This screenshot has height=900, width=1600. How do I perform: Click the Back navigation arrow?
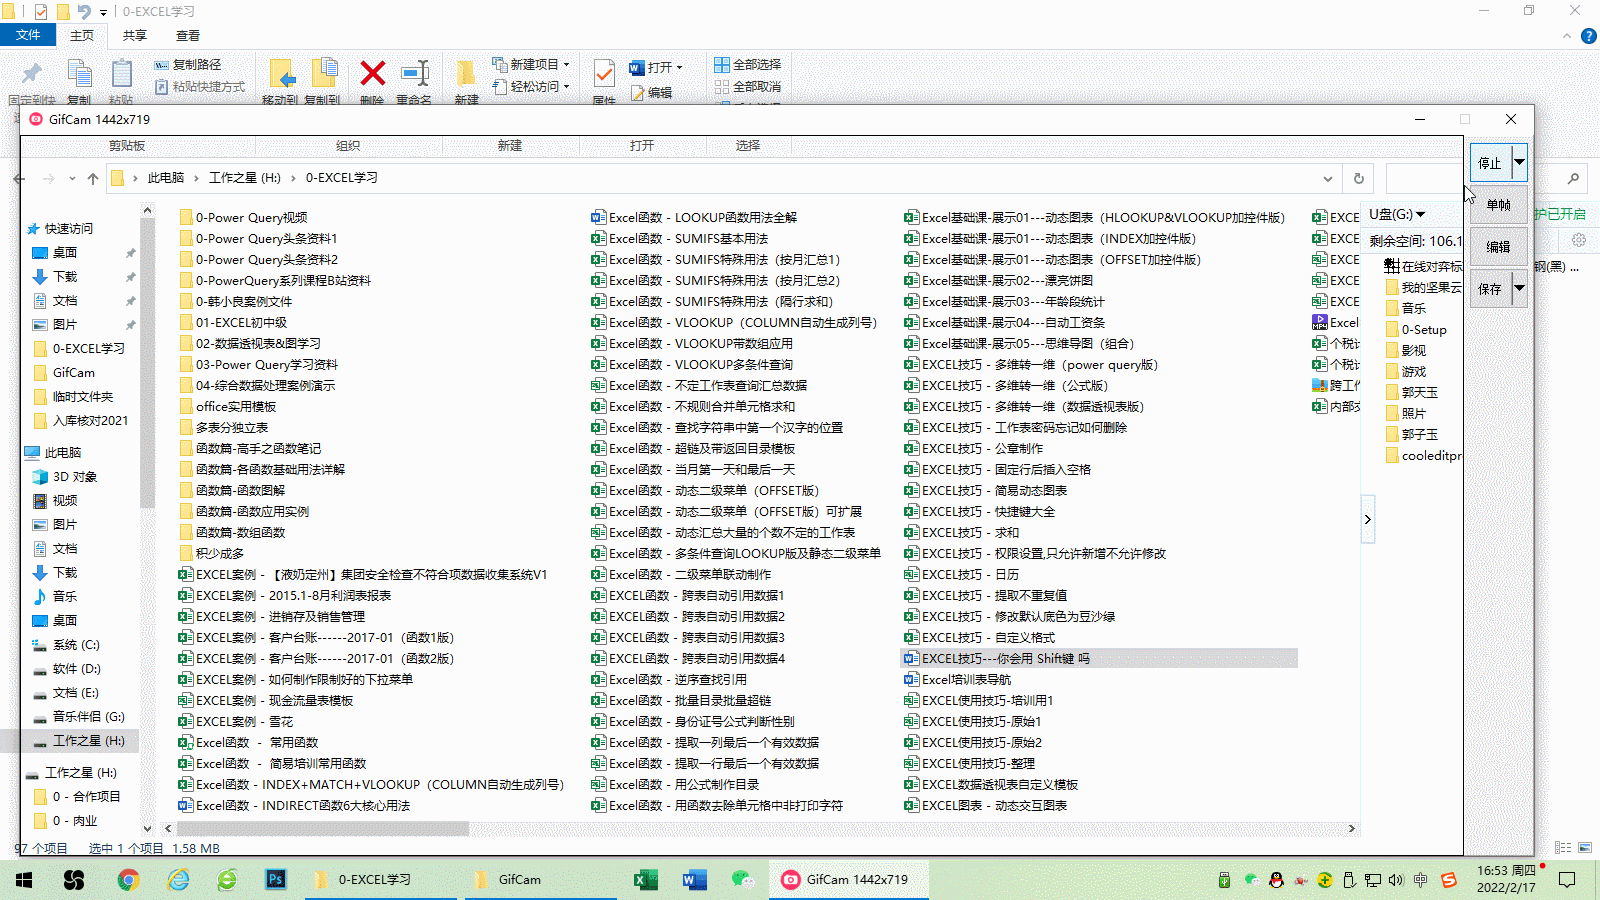coord(20,178)
